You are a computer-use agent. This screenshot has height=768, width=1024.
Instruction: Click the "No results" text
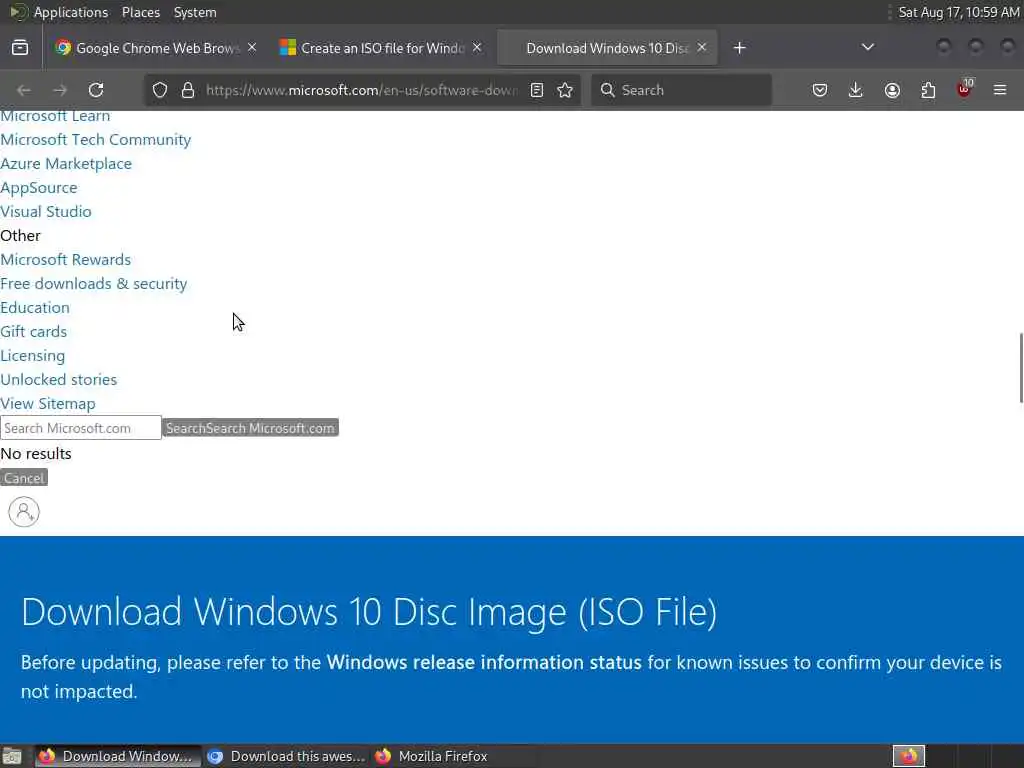[36, 454]
